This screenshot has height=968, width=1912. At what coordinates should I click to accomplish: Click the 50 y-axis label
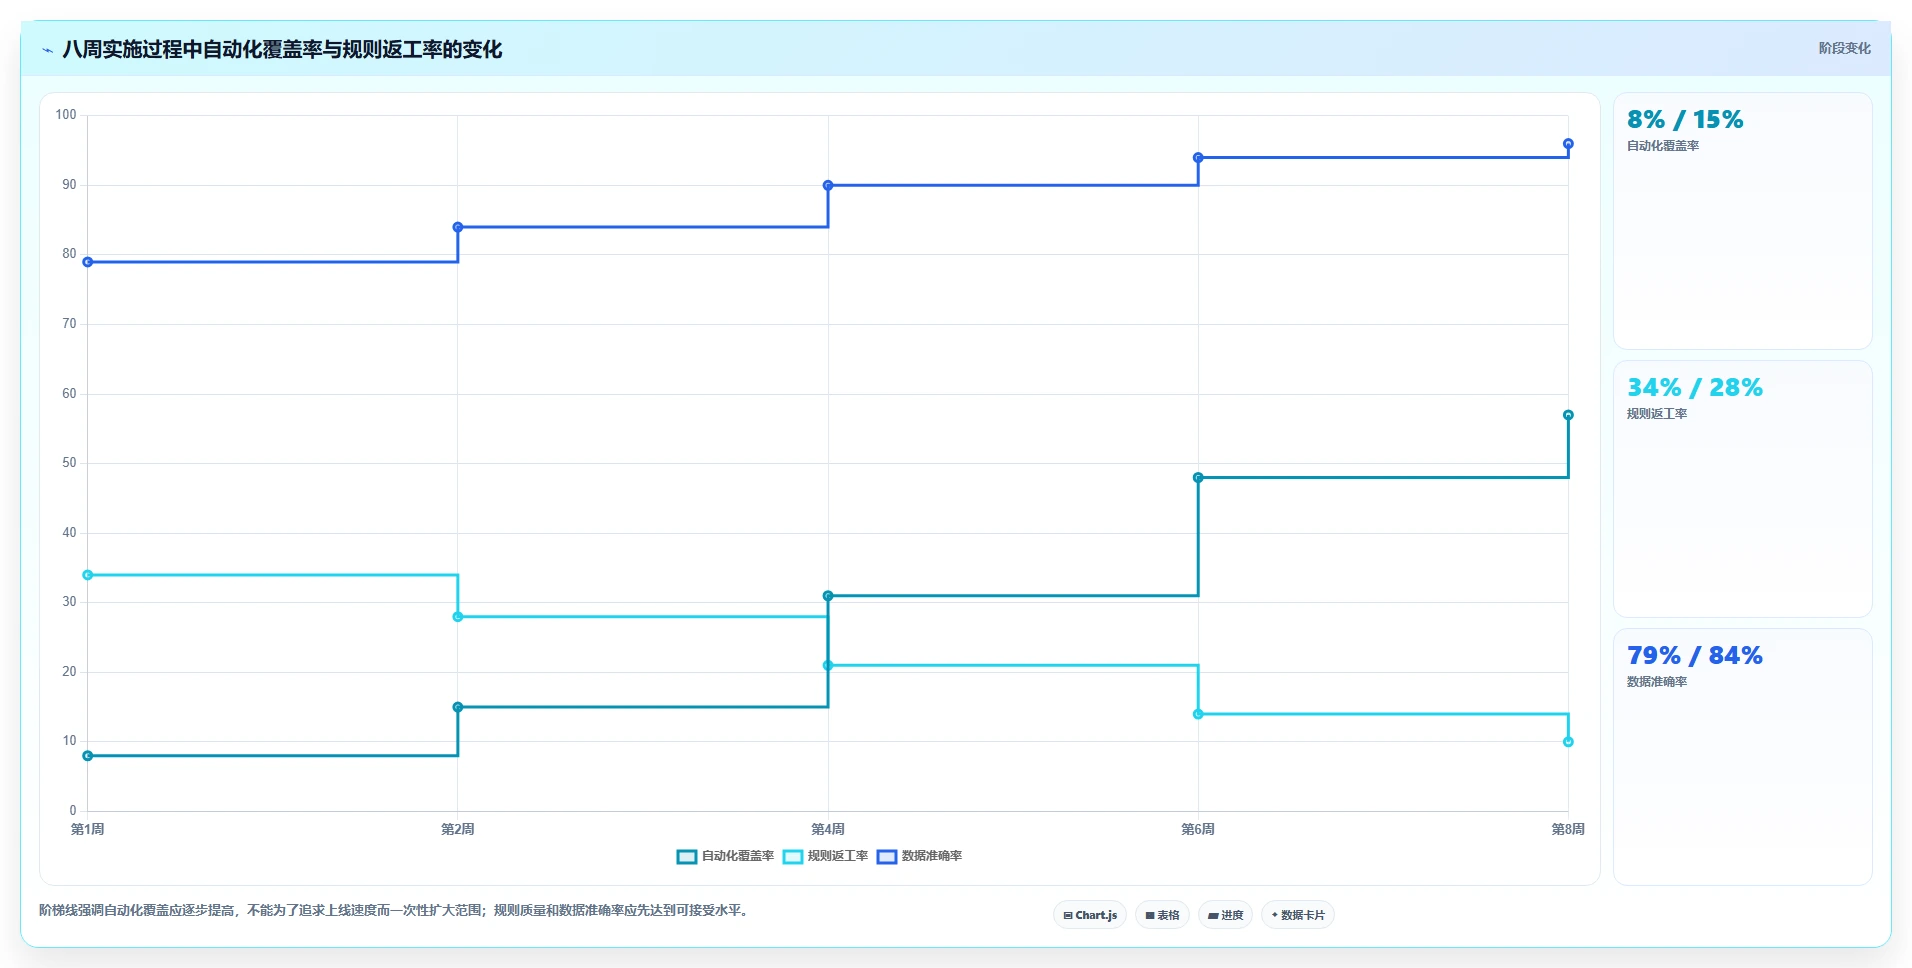click(69, 463)
